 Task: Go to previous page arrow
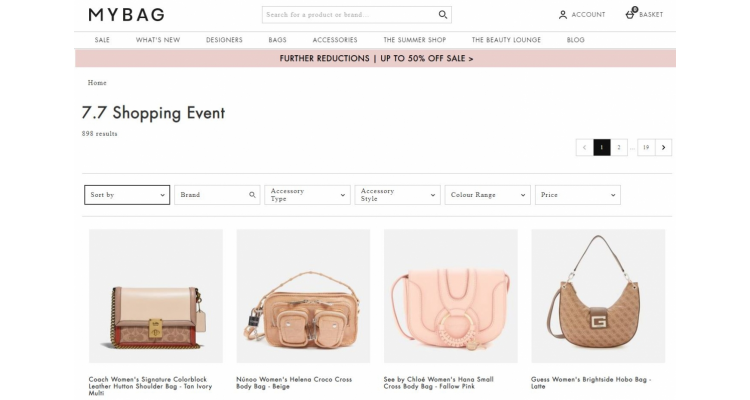click(x=585, y=147)
